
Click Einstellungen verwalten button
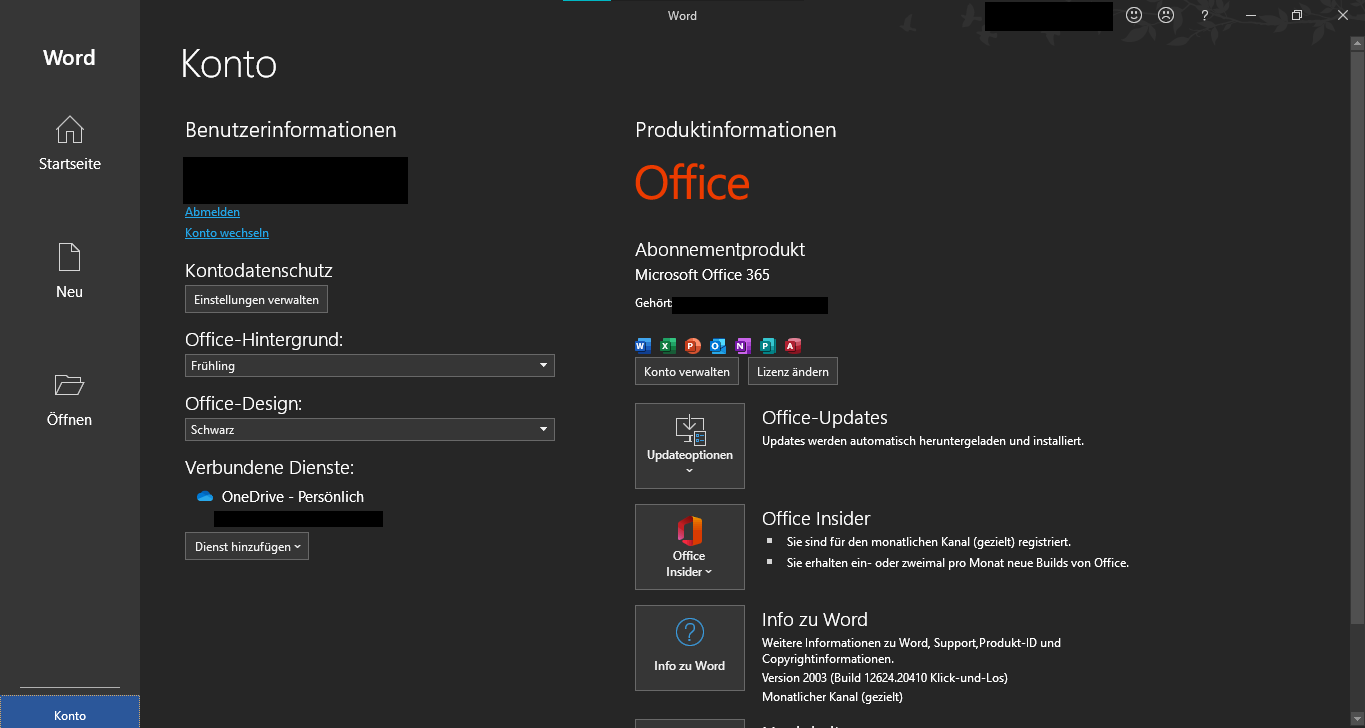coord(256,299)
